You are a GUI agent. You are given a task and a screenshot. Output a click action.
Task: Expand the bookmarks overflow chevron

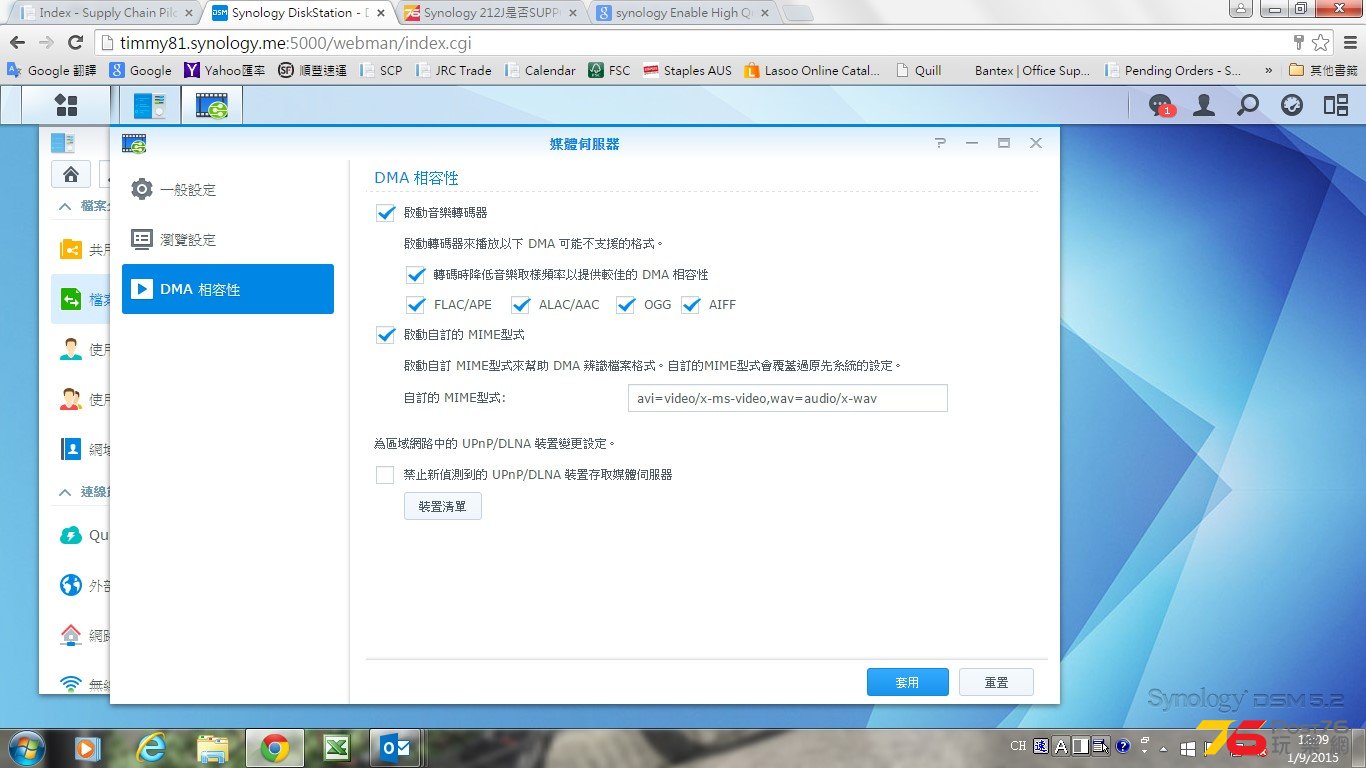(x=1268, y=70)
